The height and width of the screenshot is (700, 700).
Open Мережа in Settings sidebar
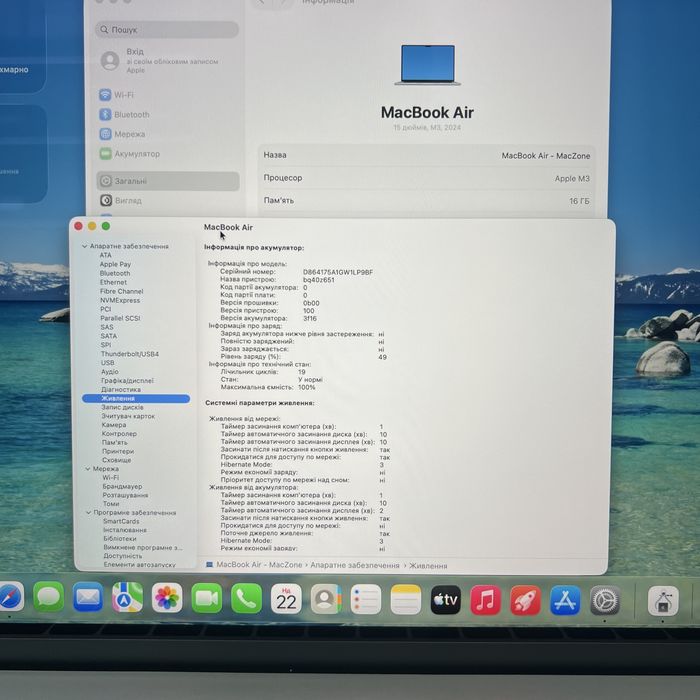[x=122, y=134]
